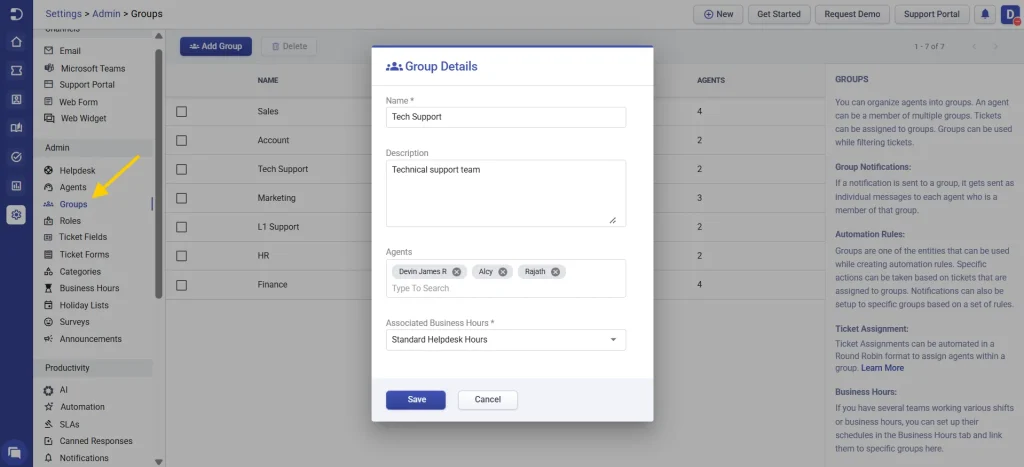Image resolution: width=1024 pixels, height=467 pixels.
Task: Click the group Name input field
Action: (x=505, y=117)
